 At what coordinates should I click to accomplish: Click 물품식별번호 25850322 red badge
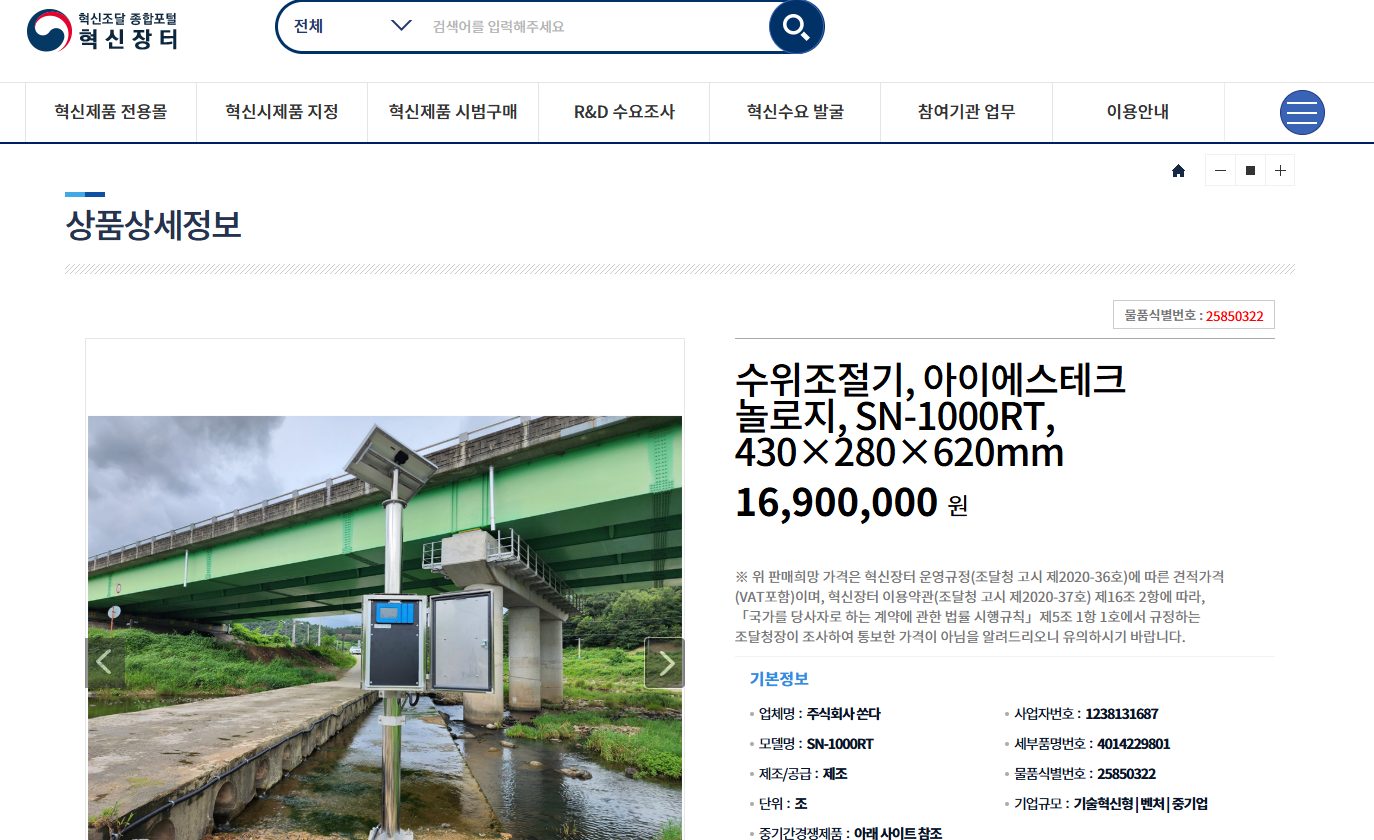point(1194,315)
